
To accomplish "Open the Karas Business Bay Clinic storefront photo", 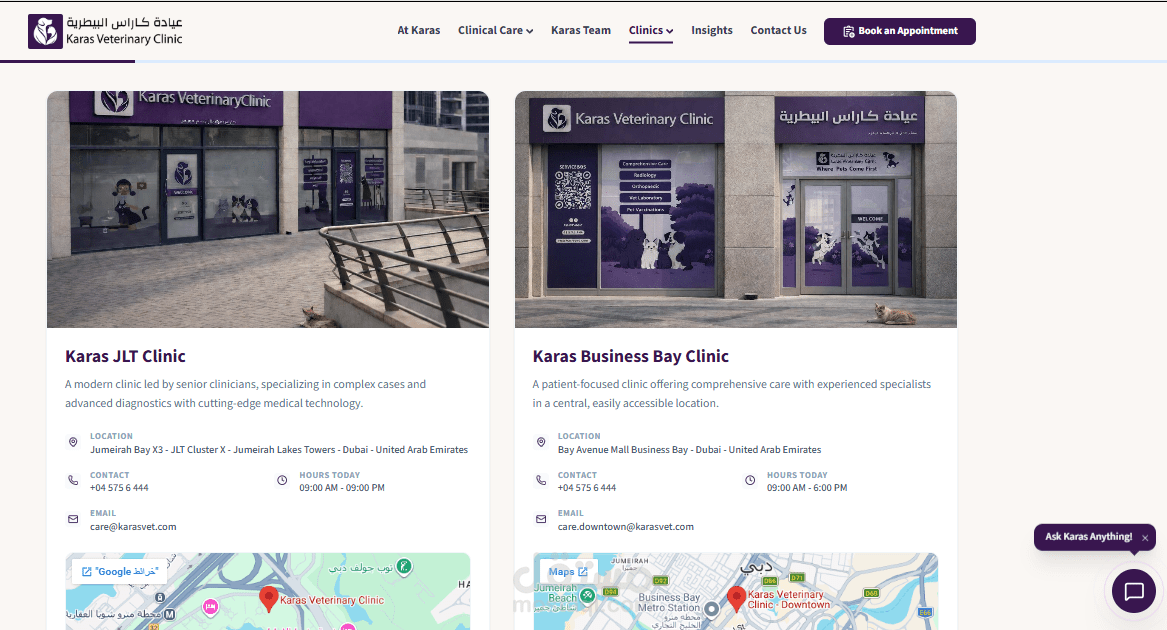I will pos(735,209).
